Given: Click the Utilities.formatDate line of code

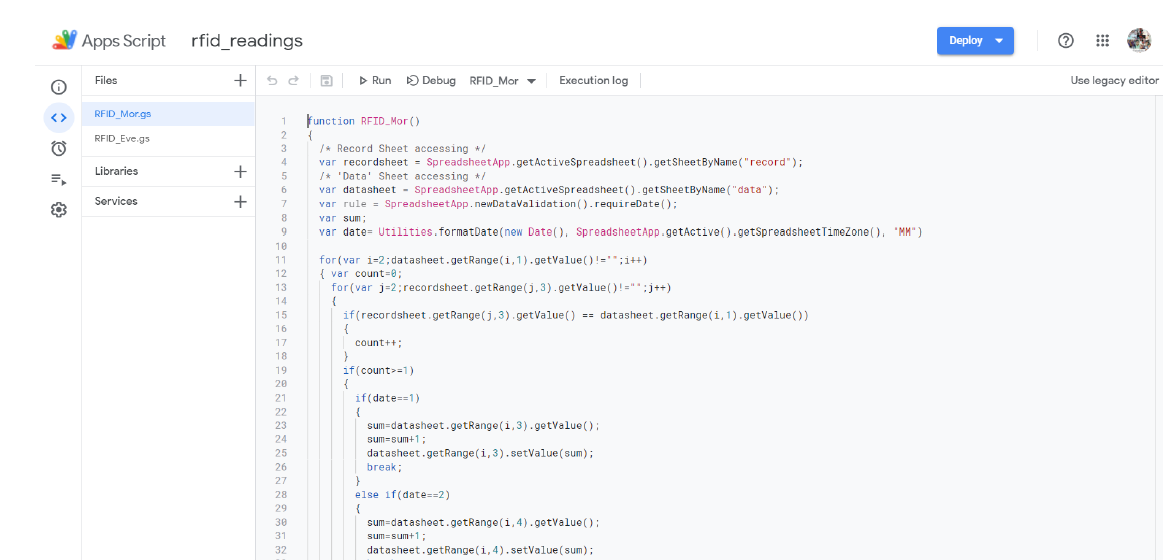Looking at the screenshot, I should coord(621,232).
